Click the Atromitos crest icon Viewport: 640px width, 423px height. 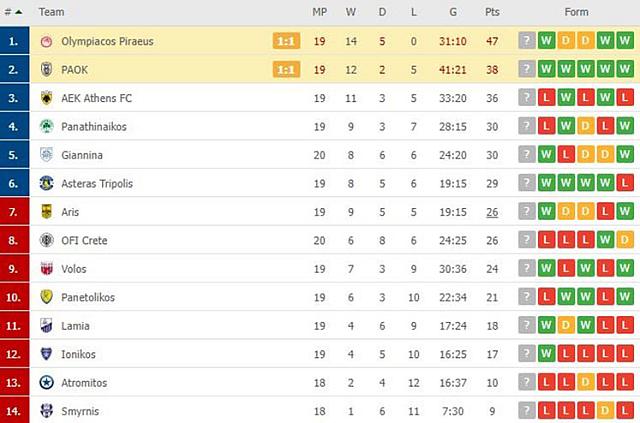(x=46, y=383)
